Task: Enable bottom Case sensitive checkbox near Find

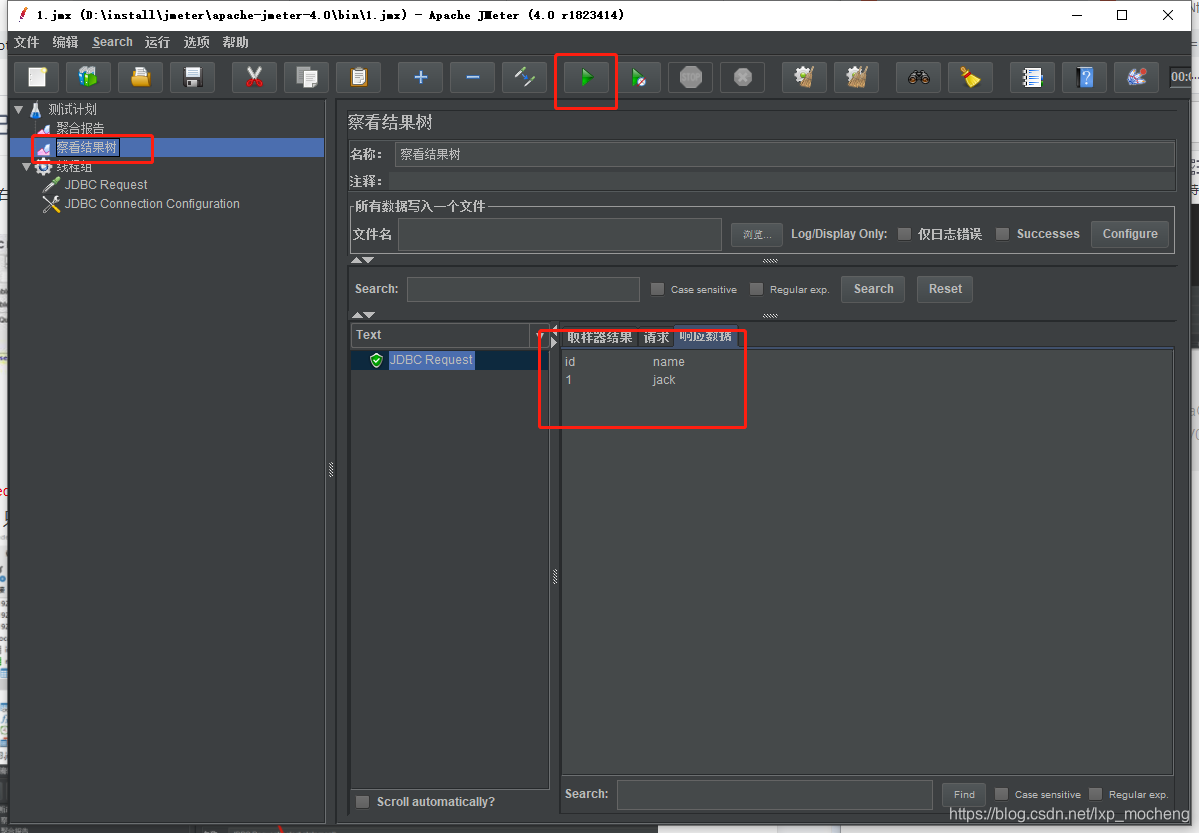Action: pos(1001,794)
